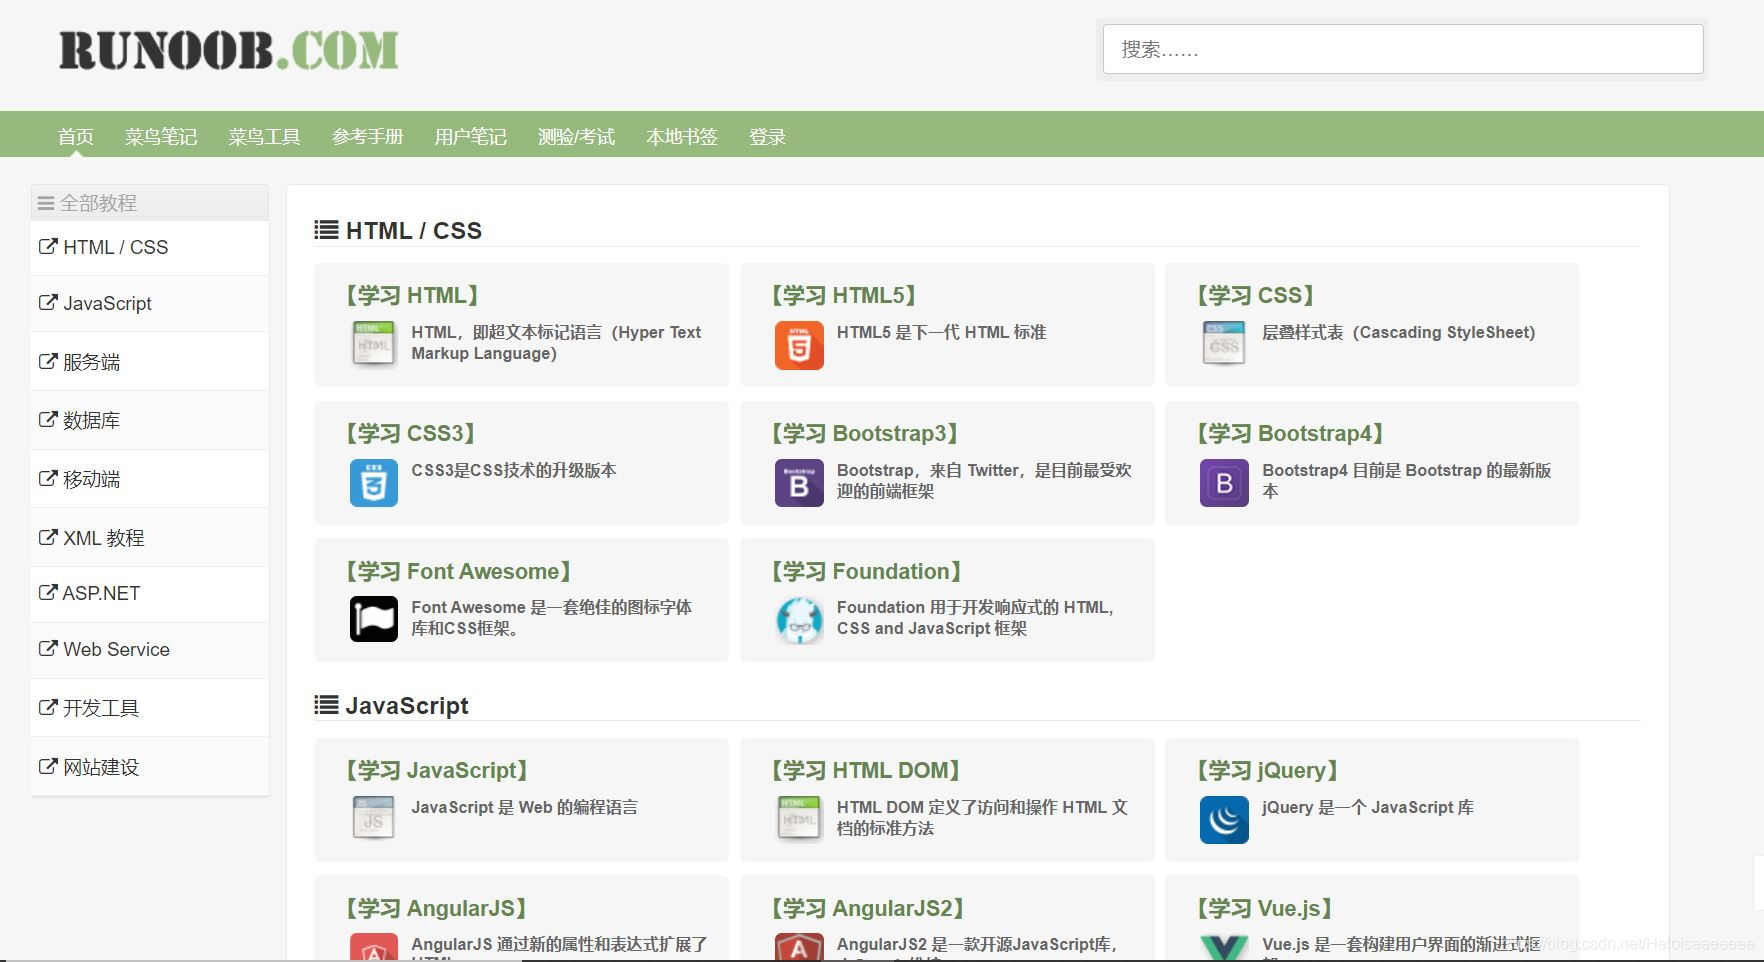Click the external-link icon next to ASP.NET
The image size is (1764, 962).
48,592
